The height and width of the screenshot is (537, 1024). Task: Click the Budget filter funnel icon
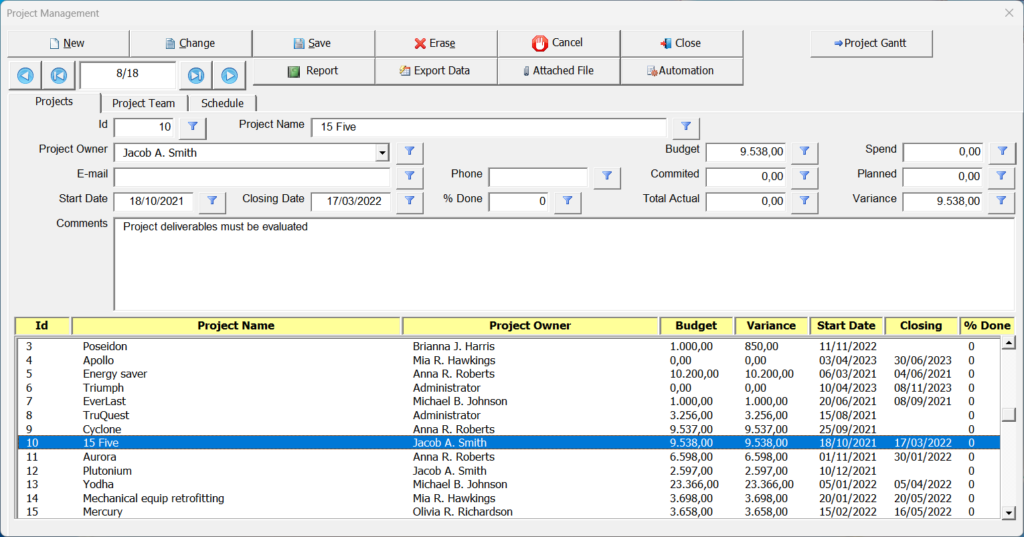[x=805, y=152]
